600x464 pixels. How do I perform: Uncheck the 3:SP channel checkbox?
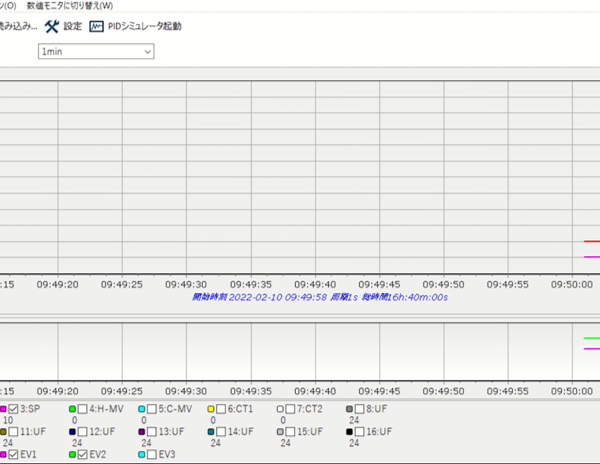(x=14, y=409)
